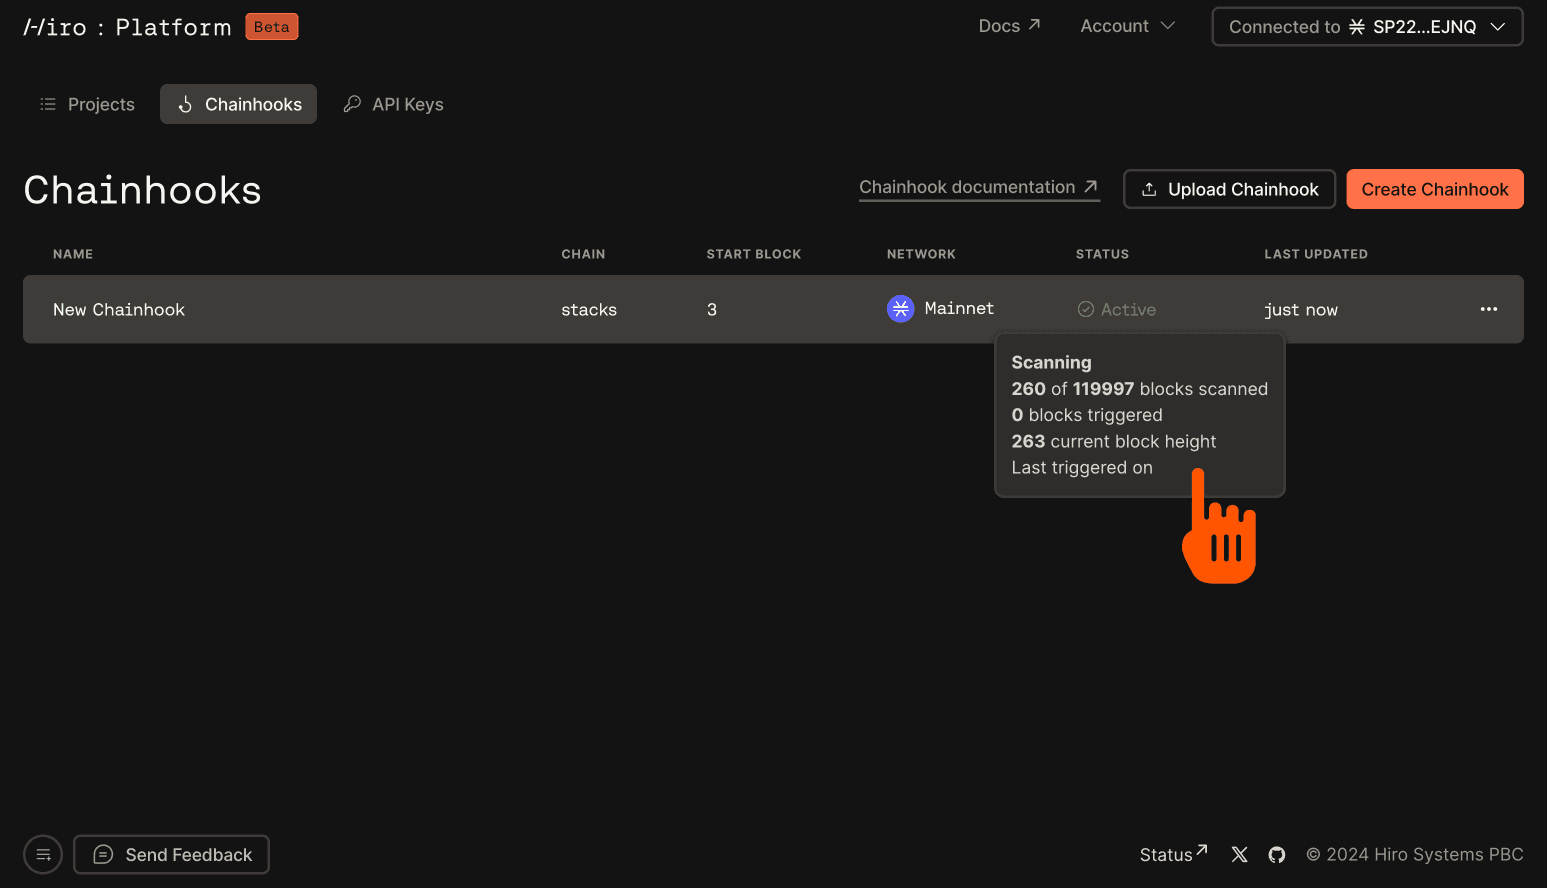
Task: Click the Last triggered on line
Action: pyautogui.click(x=1082, y=467)
